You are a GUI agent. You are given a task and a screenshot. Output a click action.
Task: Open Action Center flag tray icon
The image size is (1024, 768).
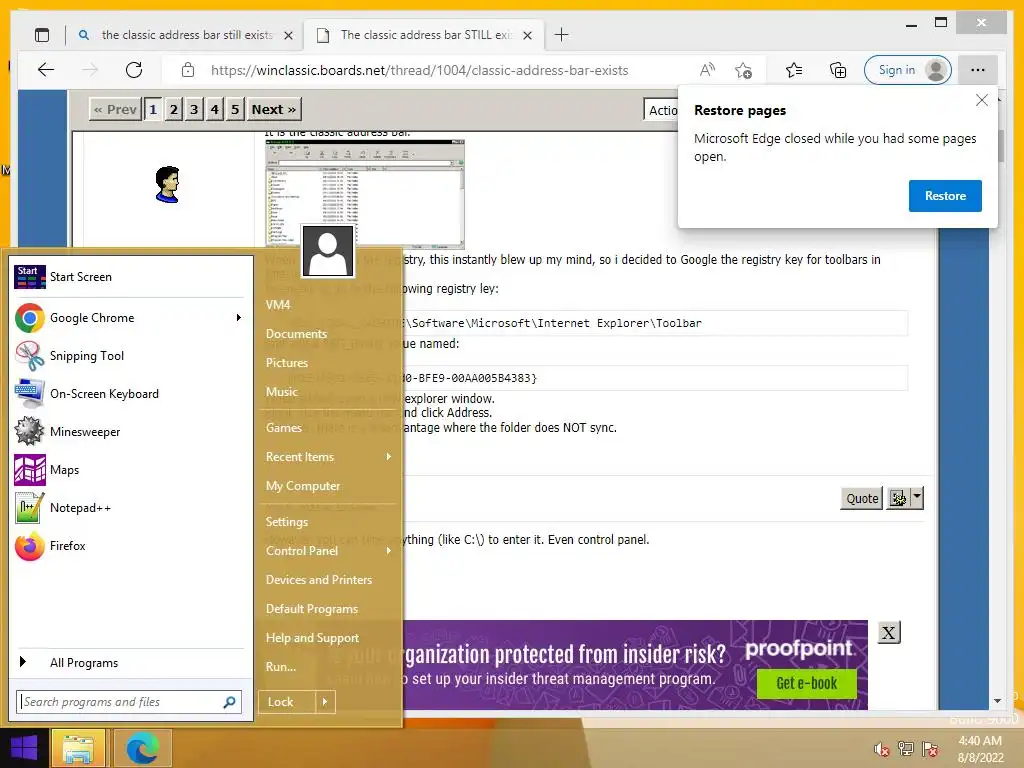coord(930,749)
